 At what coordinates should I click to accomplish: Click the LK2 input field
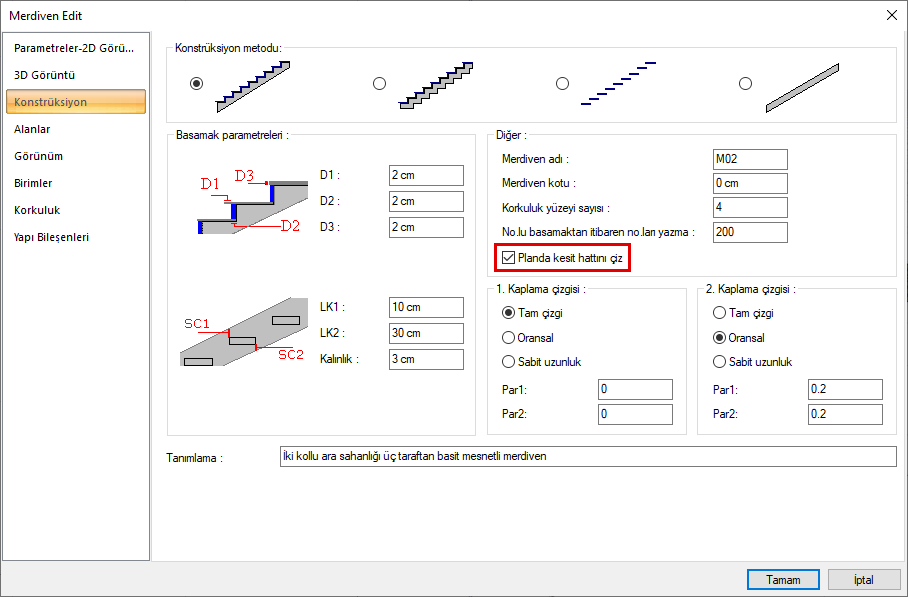426,334
